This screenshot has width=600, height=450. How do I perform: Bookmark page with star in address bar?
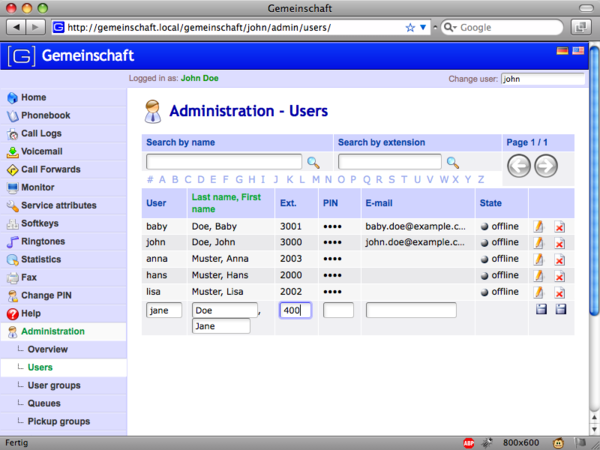click(x=410, y=27)
